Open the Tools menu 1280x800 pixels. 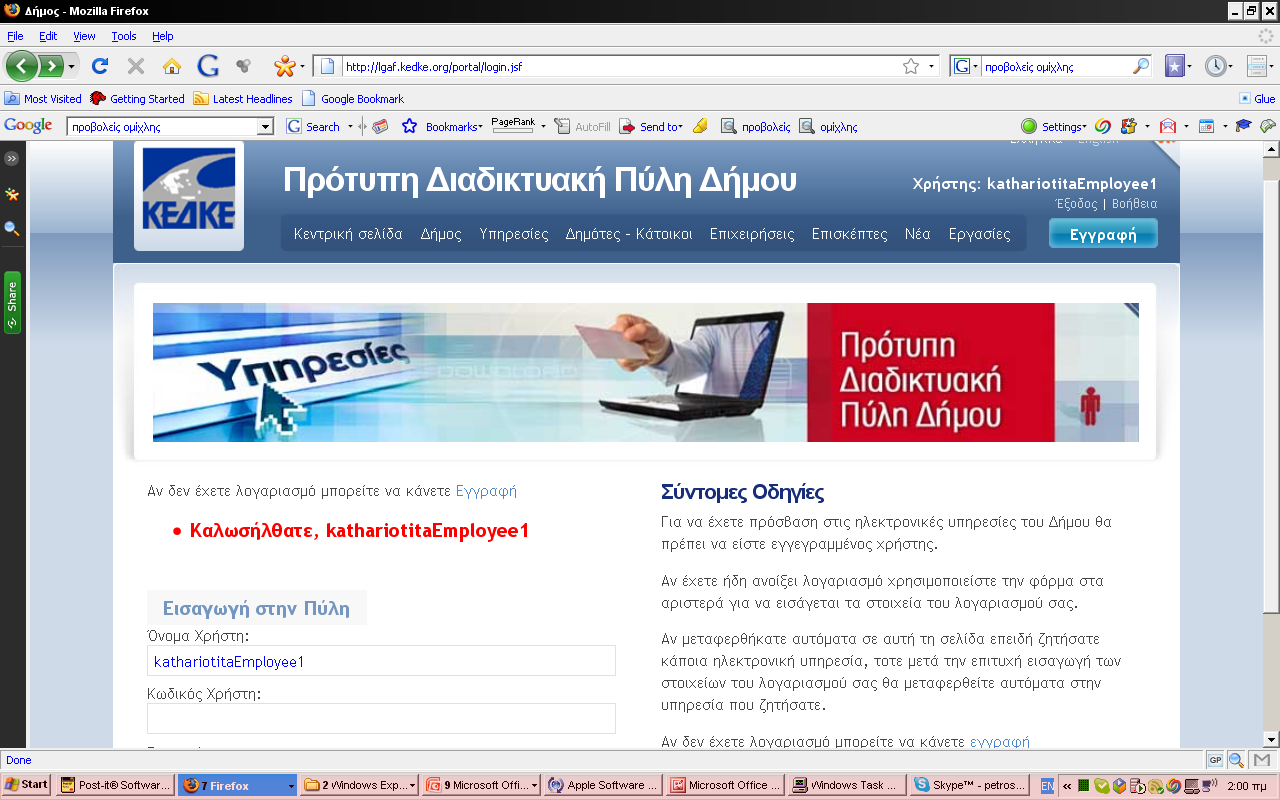pos(124,36)
